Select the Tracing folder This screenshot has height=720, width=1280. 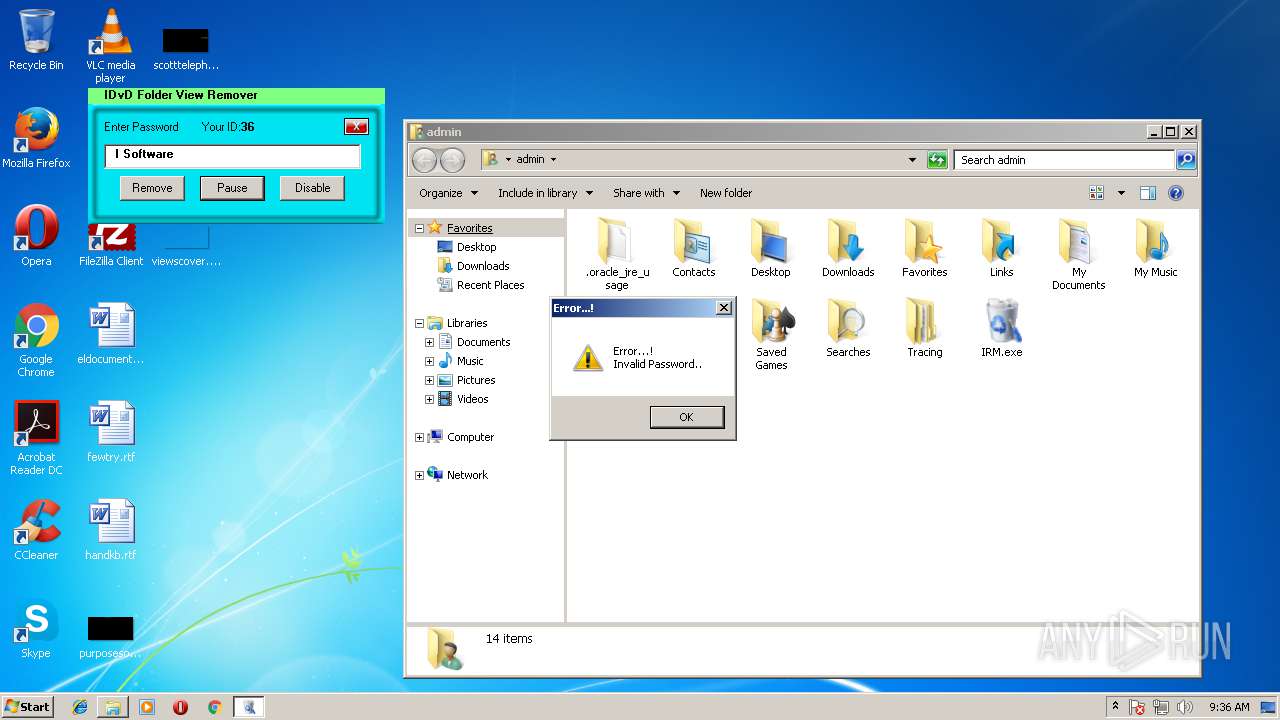point(925,328)
